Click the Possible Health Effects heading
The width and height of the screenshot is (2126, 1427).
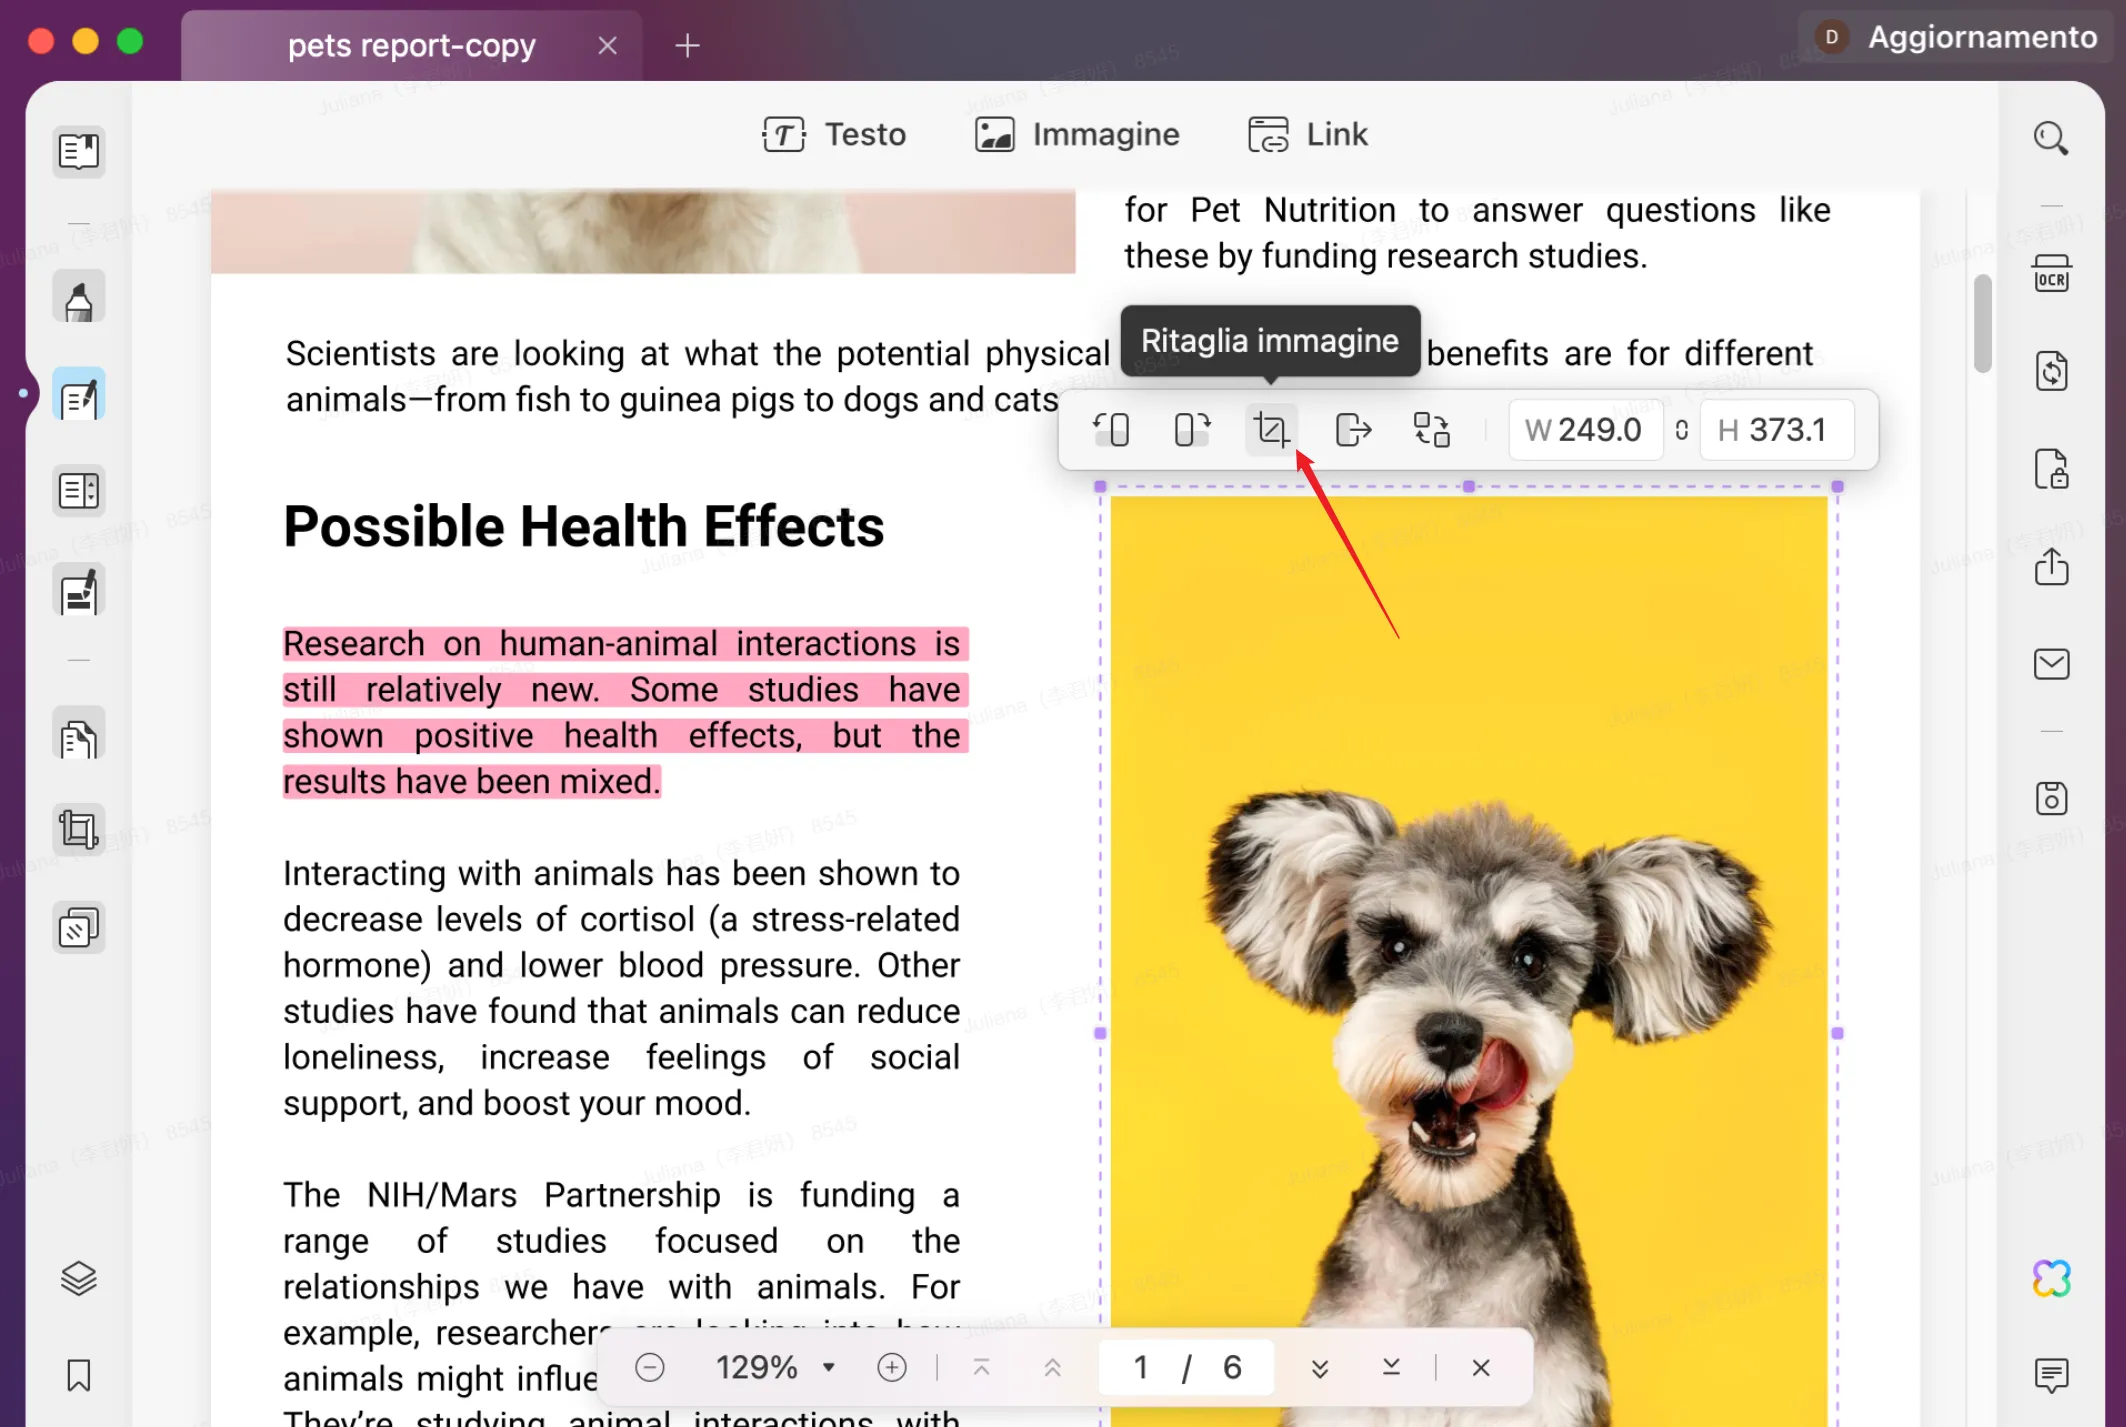(584, 527)
